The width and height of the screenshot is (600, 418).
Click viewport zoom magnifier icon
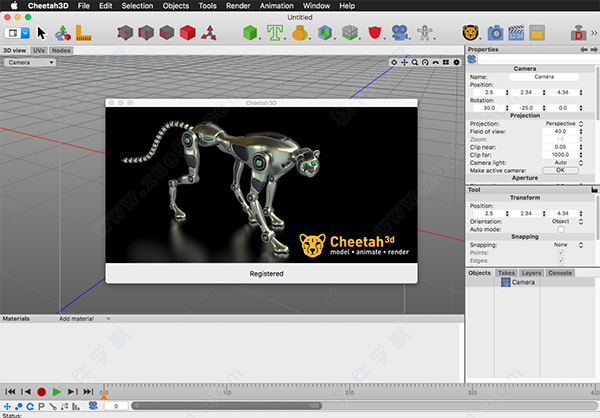coord(414,62)
